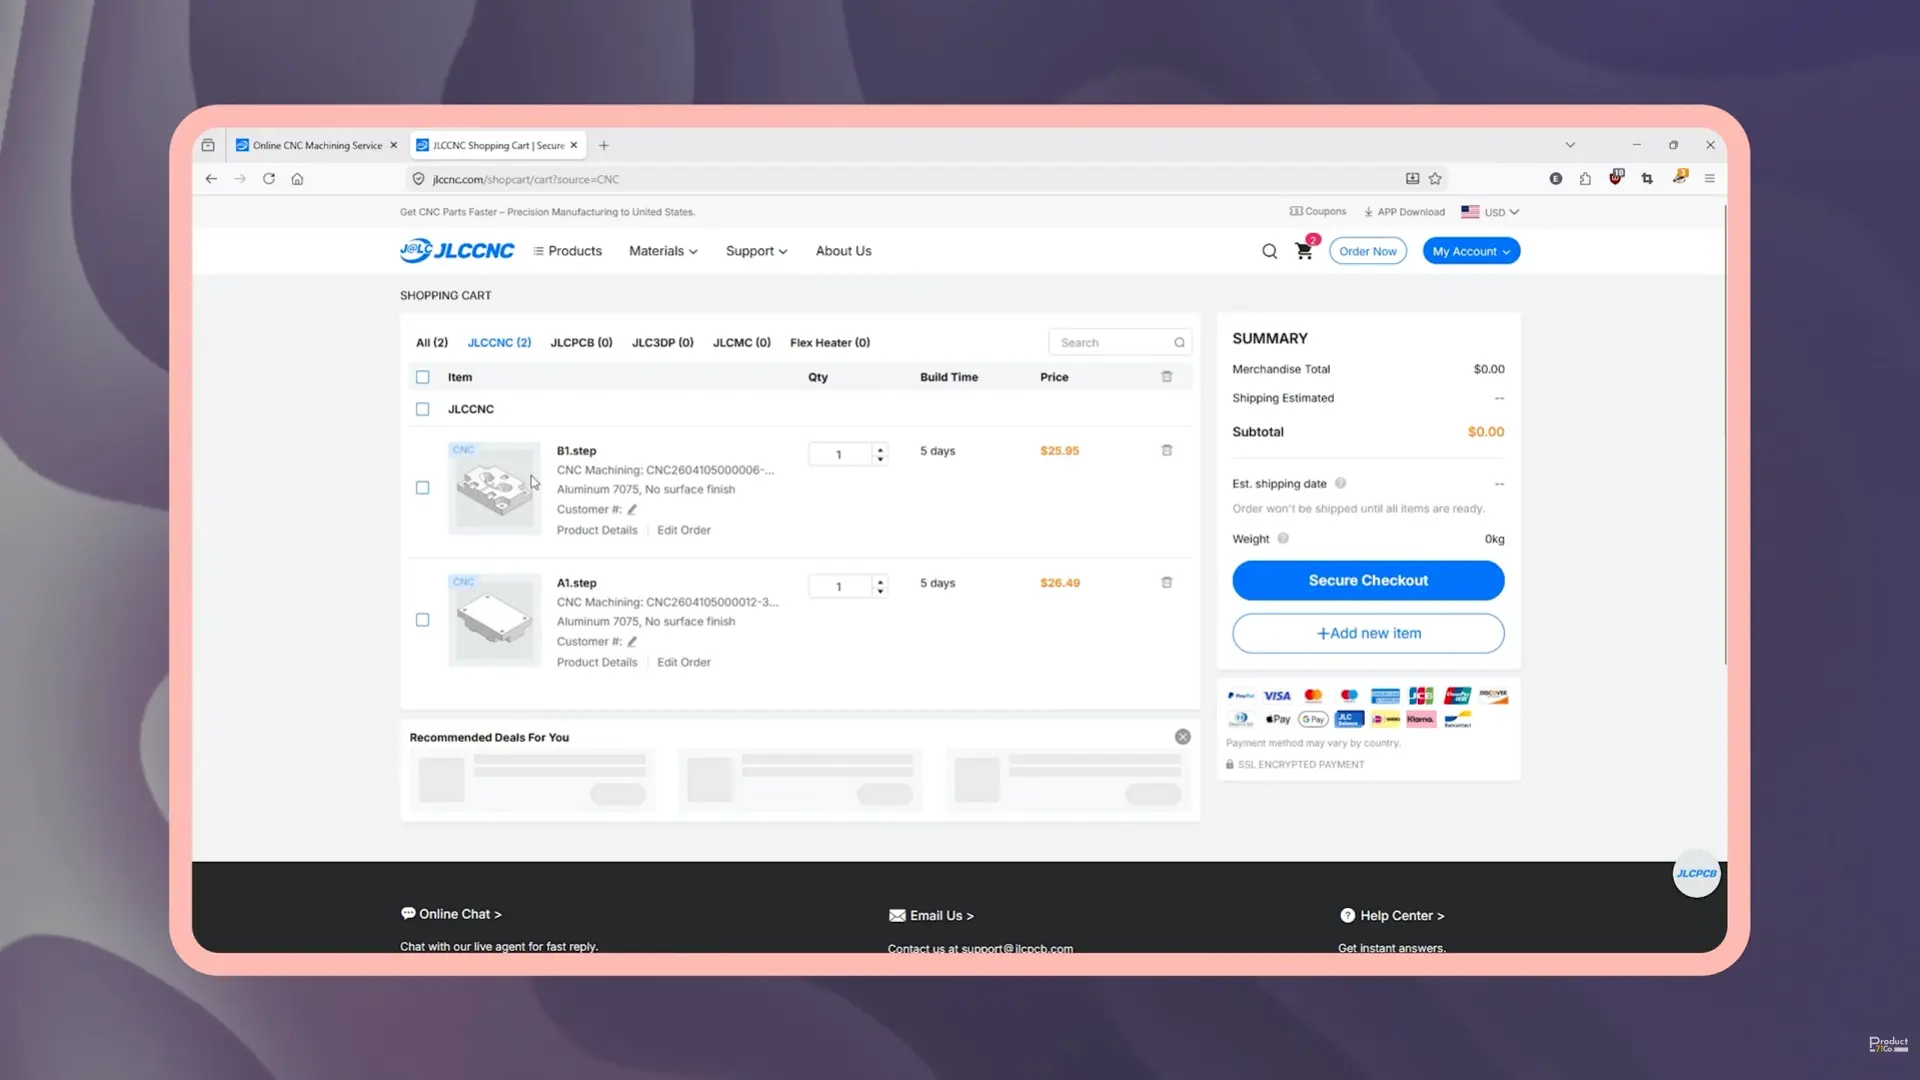
Task: Bookmark page with star icon
Action: tap(1435, 179)
